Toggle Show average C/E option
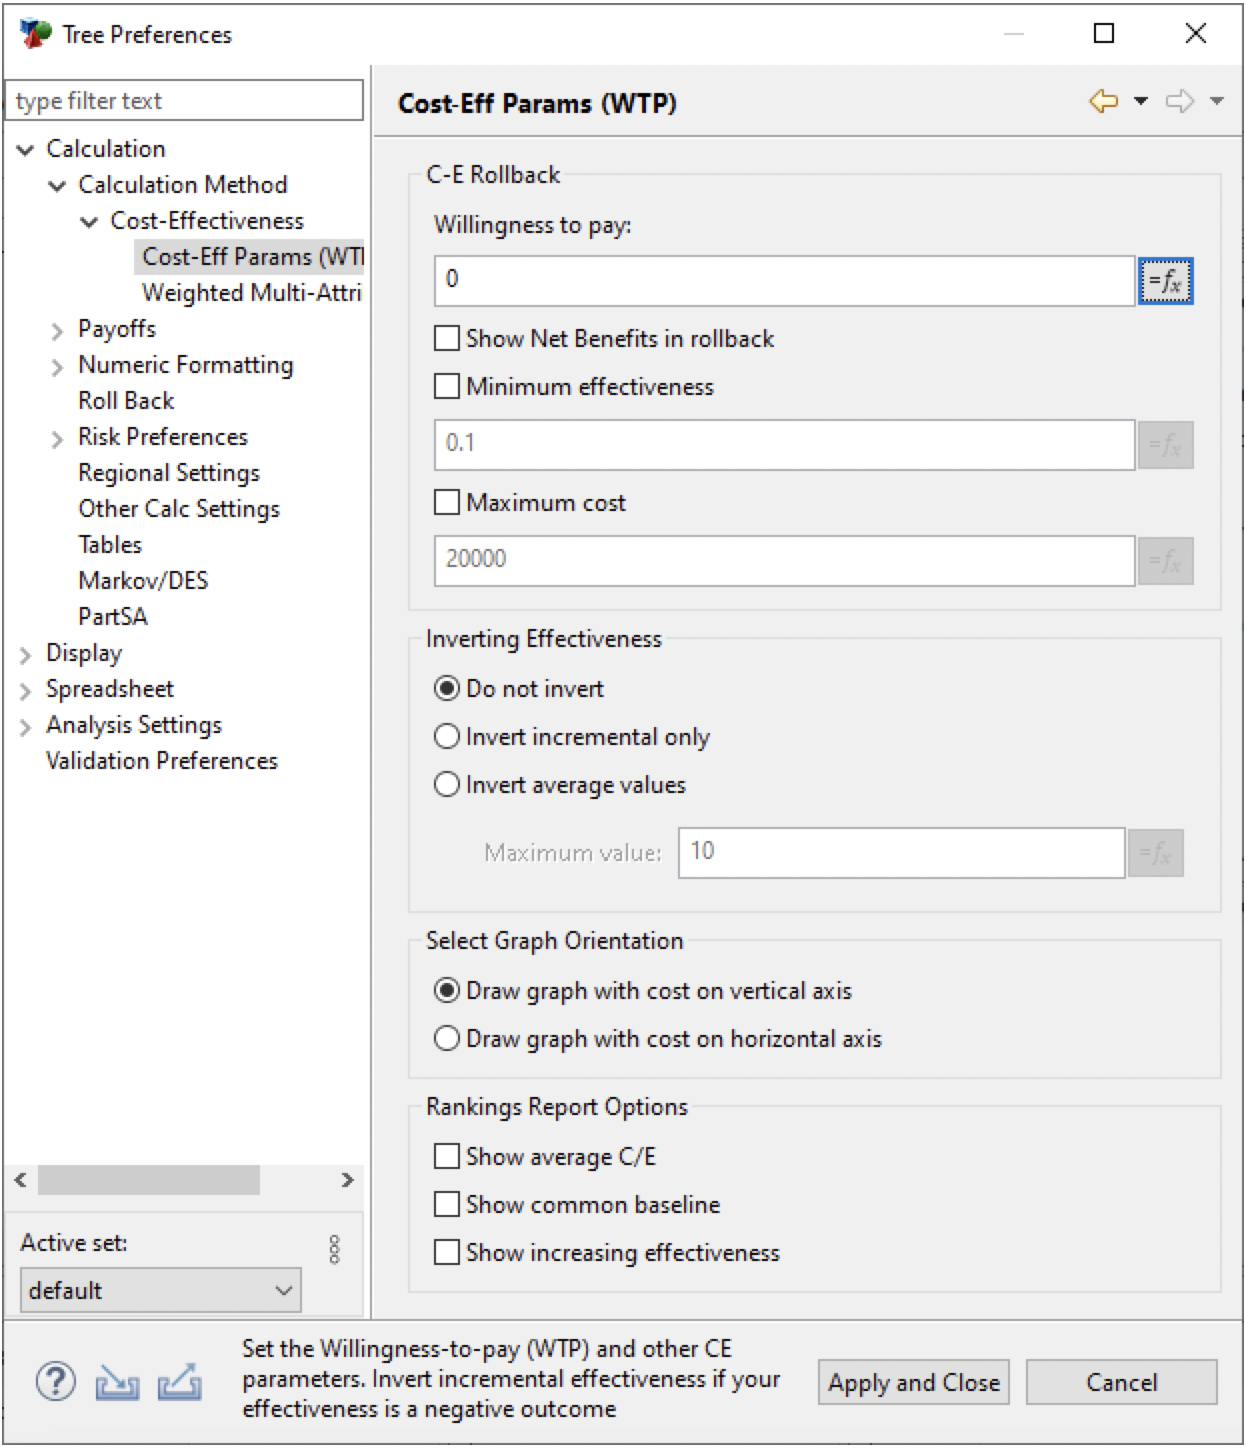 (x=447, y=1157)
